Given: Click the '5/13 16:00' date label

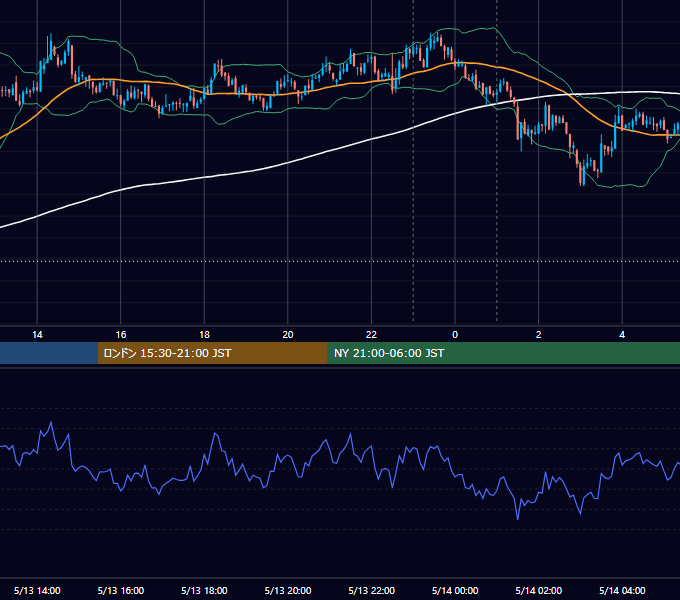Looking at the screenshot, I should point(121,590).
